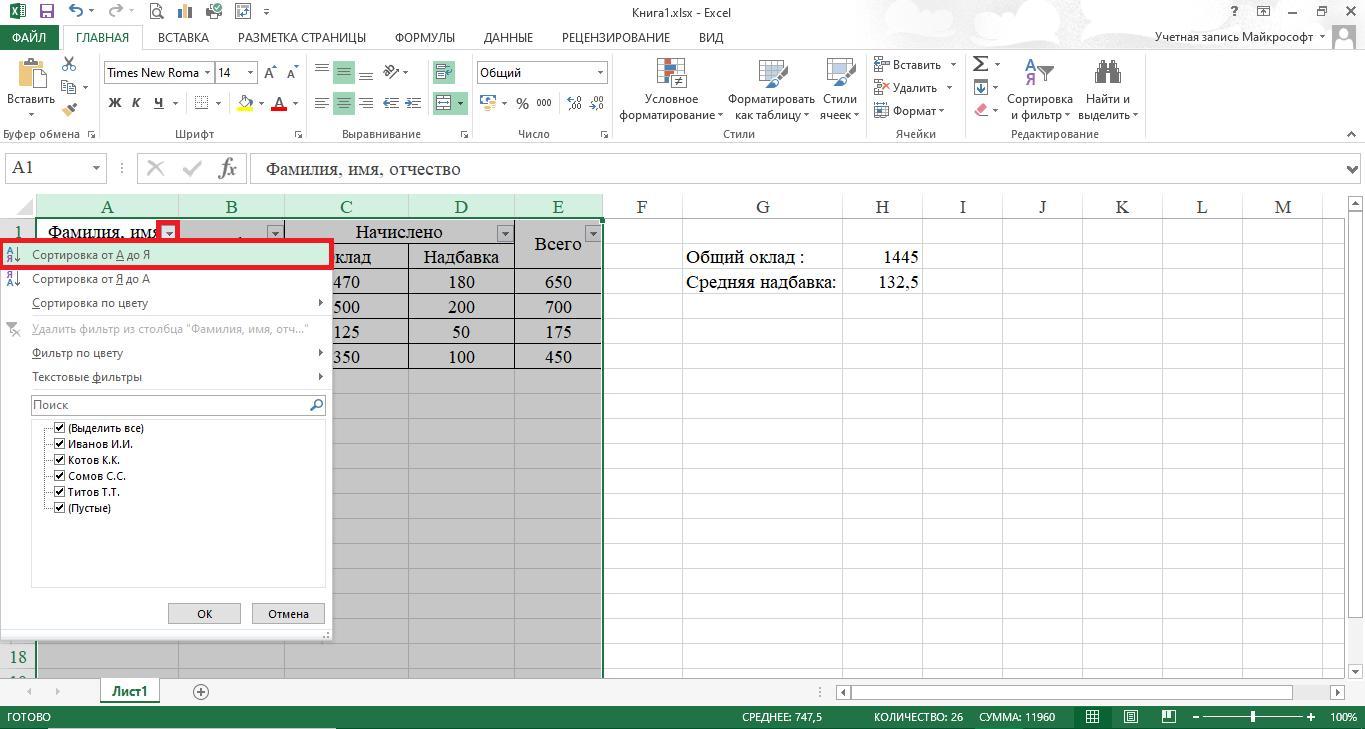The image size is (1365, 729).
Task: Confirm the filter with ОК
Action: pos(204,614)
